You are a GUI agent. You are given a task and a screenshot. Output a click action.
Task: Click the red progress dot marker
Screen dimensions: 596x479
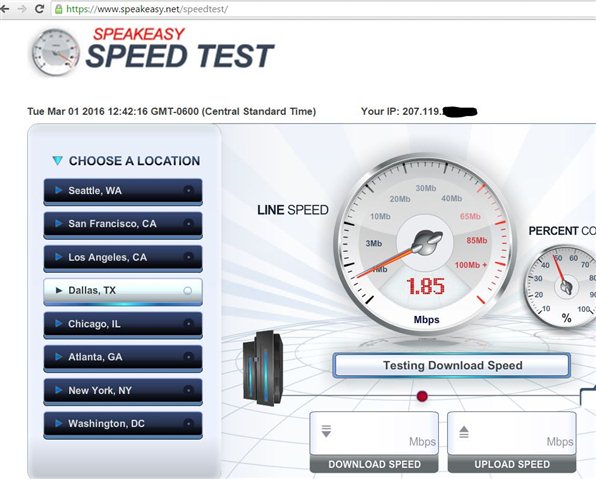(x=422, y=396)
